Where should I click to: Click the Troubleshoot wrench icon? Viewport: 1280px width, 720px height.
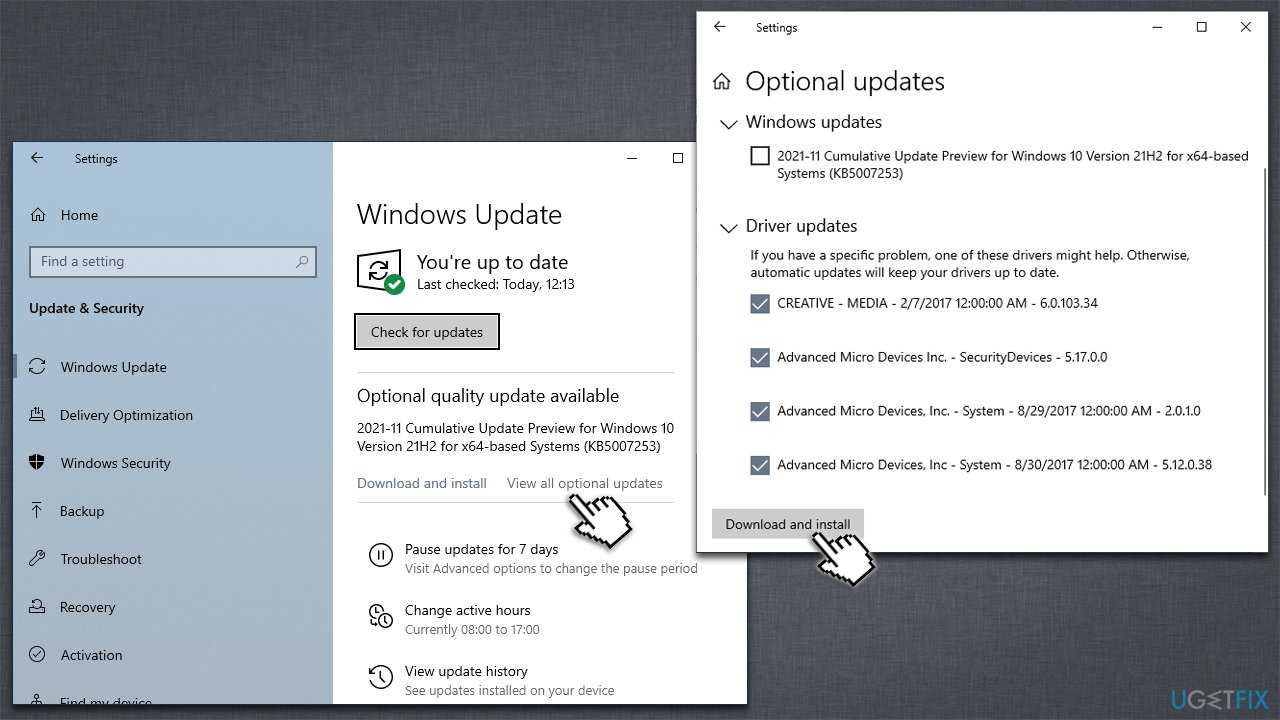tap(38, 559)
